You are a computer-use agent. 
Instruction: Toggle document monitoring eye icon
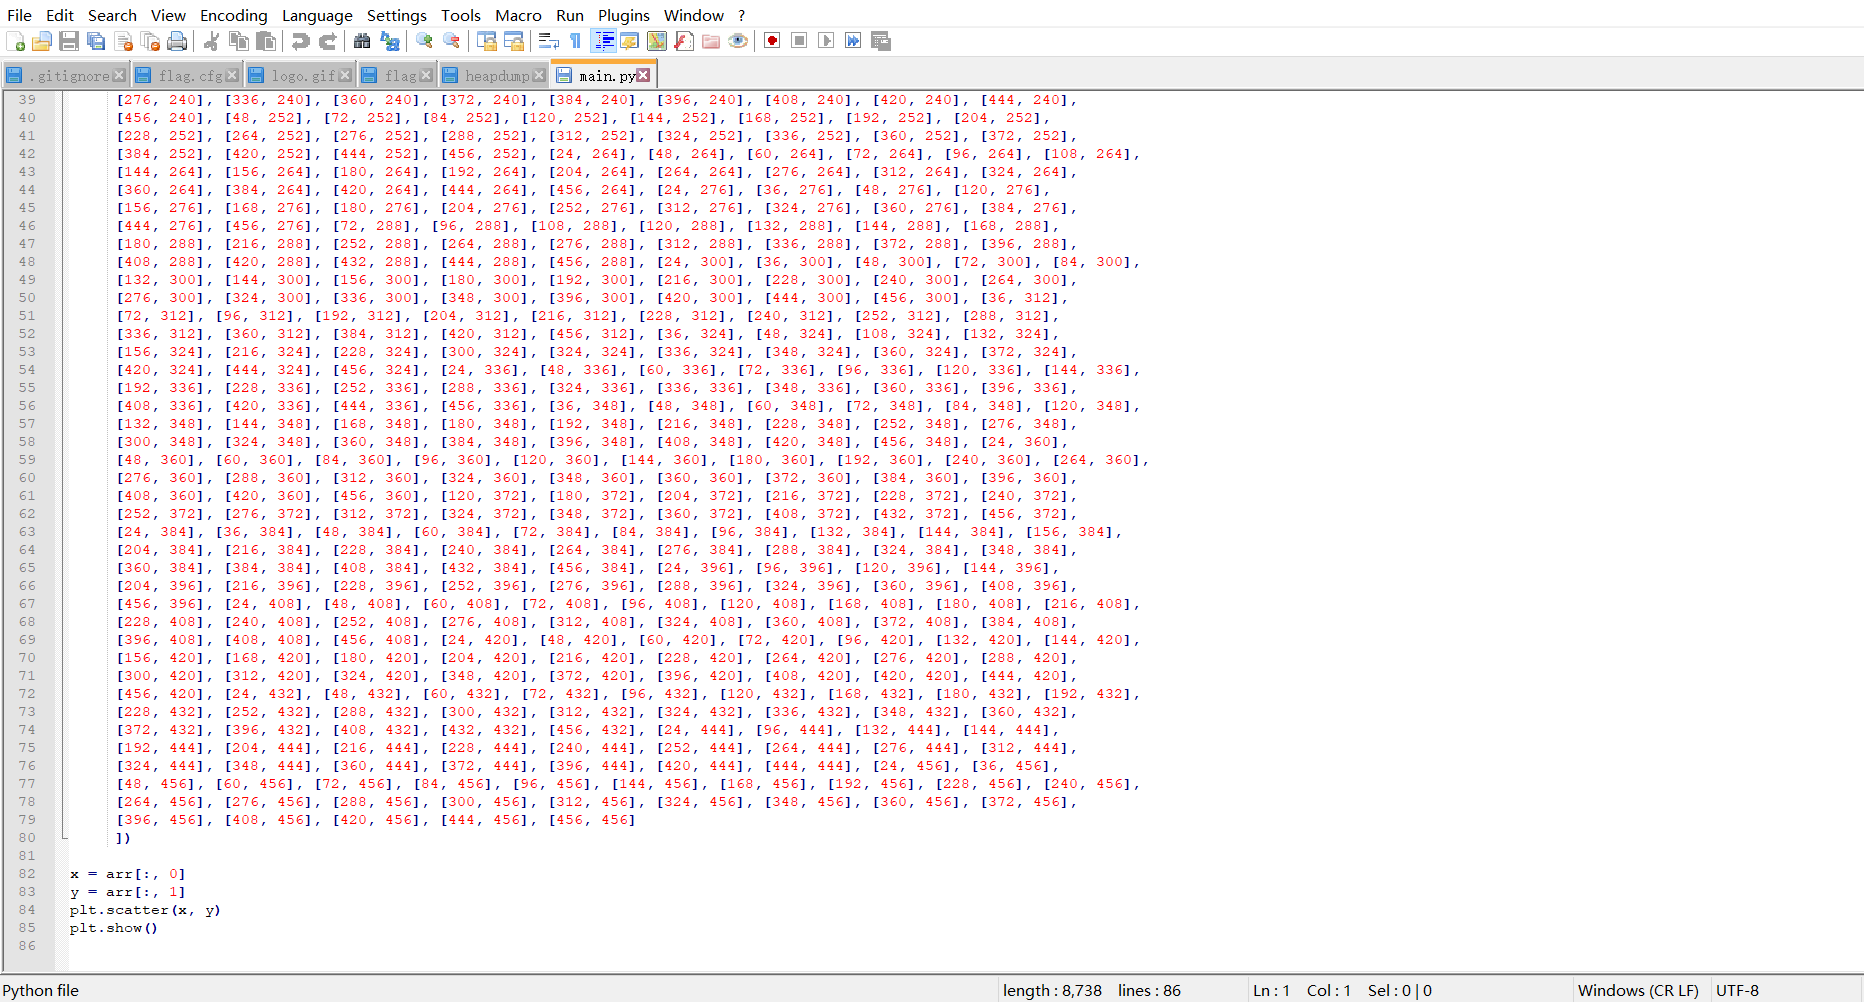pos(738,41)
